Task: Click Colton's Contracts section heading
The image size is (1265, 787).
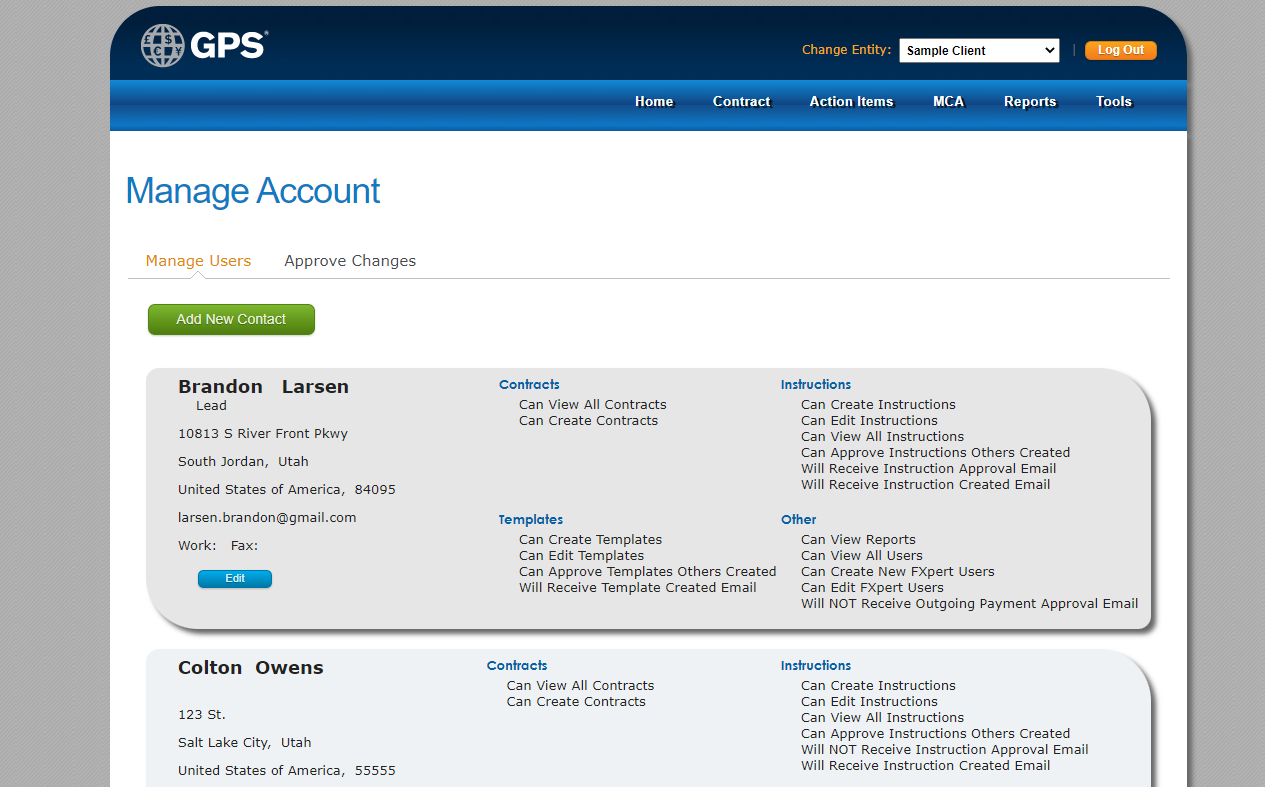Action: pos(517,665)
